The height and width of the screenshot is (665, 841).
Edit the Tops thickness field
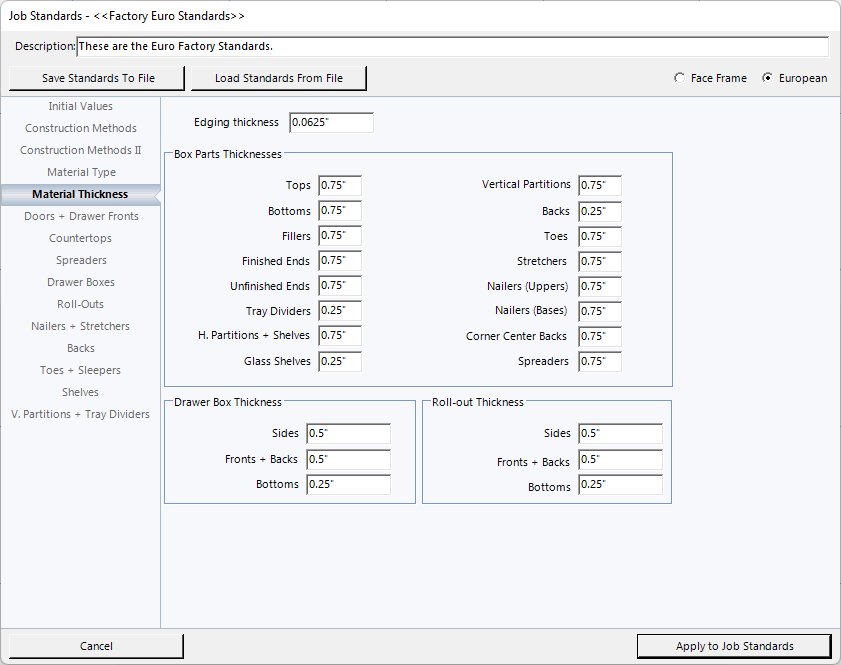(340, 186)
